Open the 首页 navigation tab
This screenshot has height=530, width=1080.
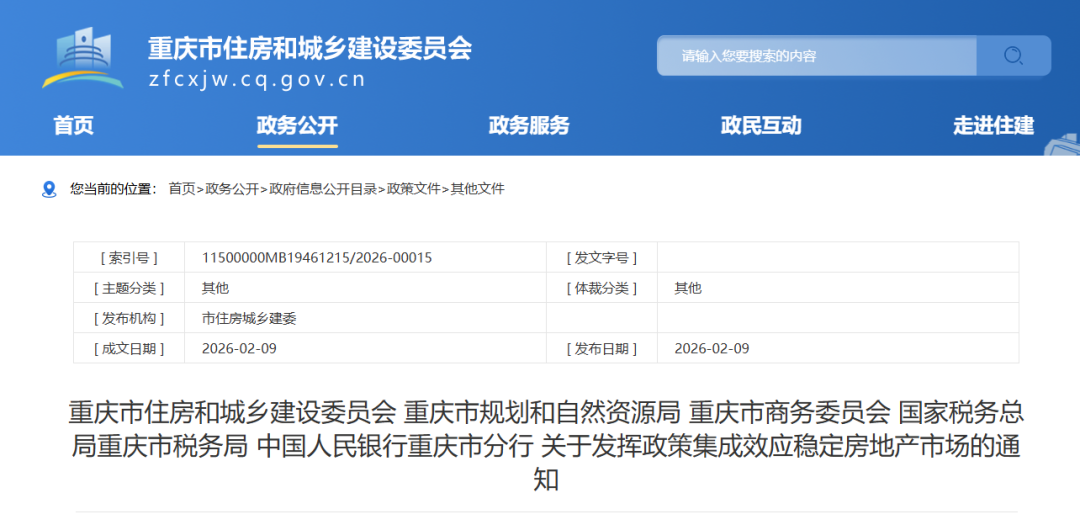coord(73,126)
